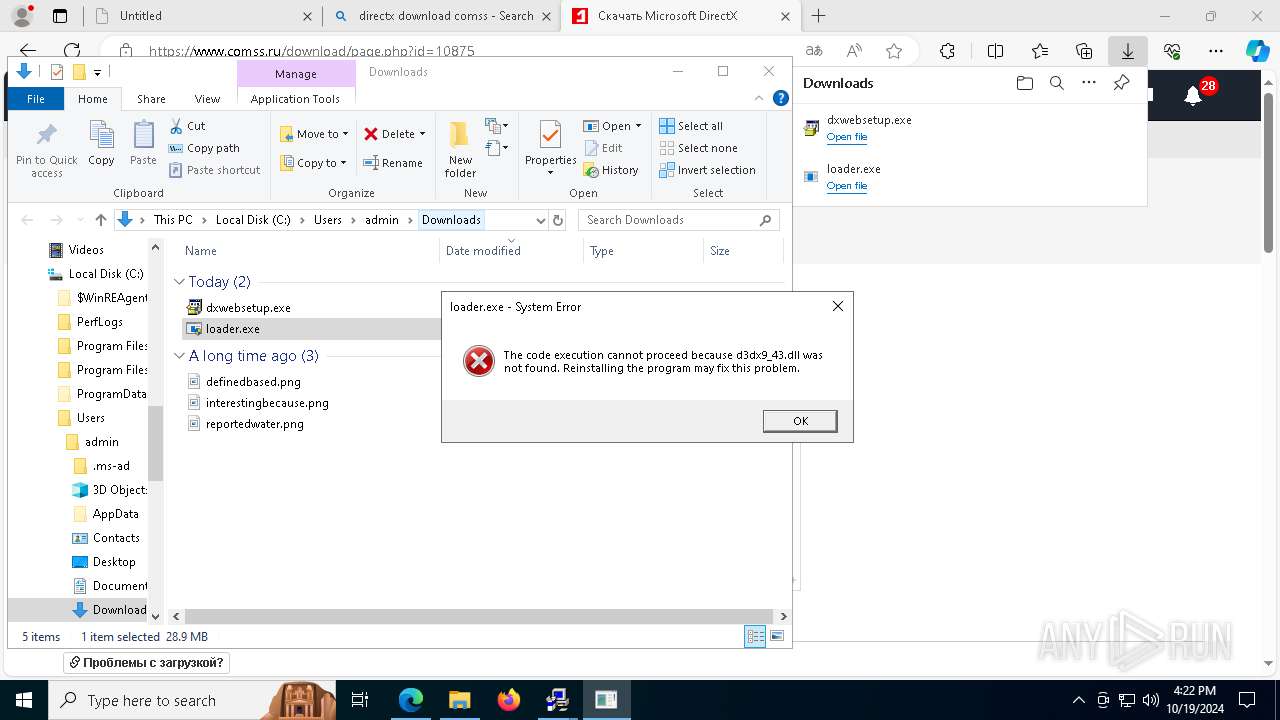Viewport: 1280px width, 720px height.
Task: Open more options in Edge Downloads panel
Action: pyautogui.click(x=1088, y=83)
